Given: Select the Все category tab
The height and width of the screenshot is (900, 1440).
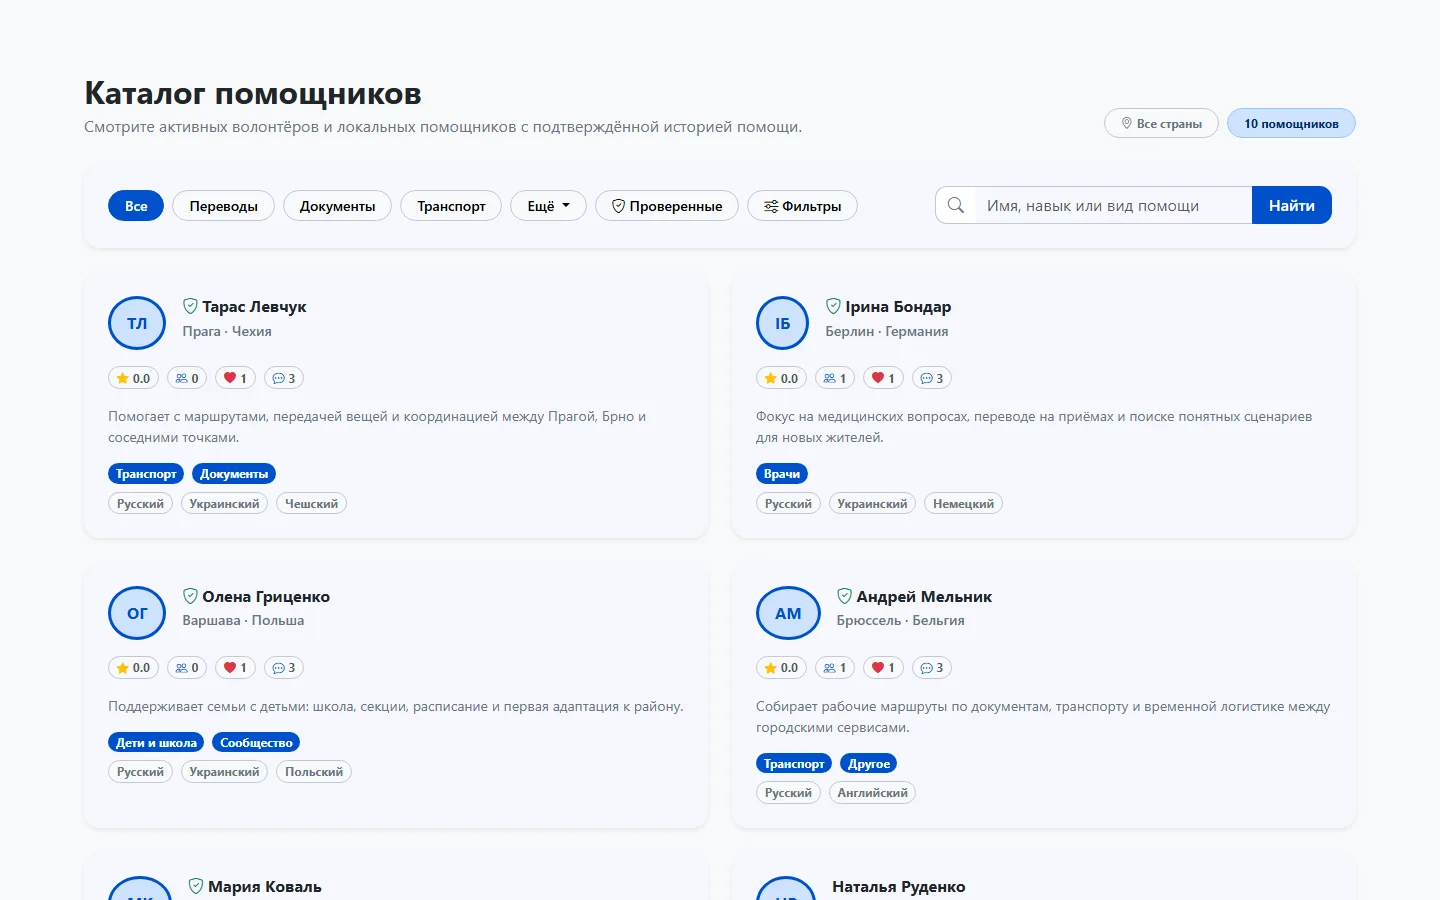Looking at the screenshot, I should [x=136, y=205].
